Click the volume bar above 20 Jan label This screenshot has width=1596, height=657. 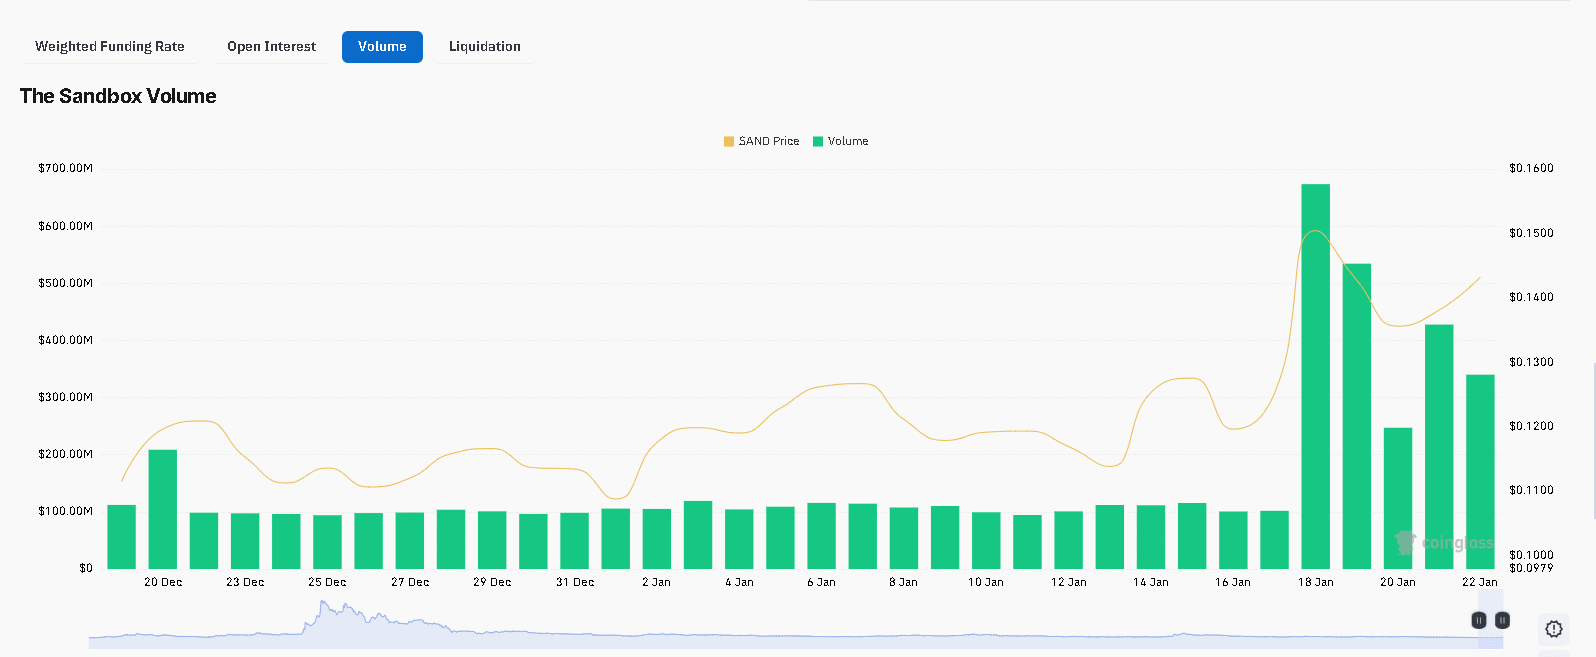coord(1398,498)
